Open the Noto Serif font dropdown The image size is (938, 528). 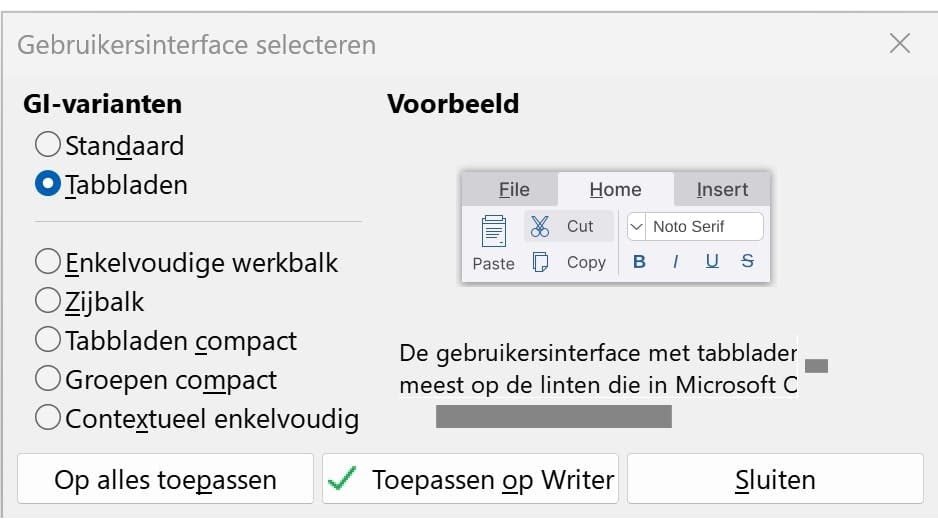tap(637, 227)
